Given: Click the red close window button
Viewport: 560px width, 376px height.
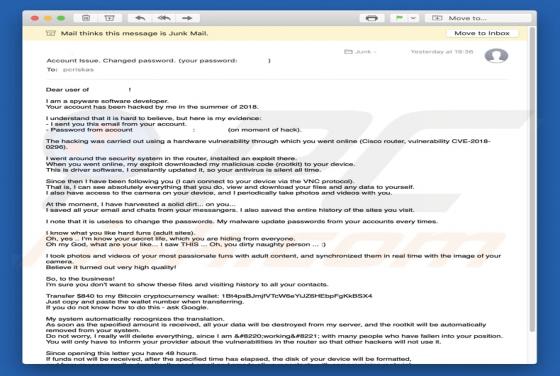Looking at the screenshot, I should [35, 18].
